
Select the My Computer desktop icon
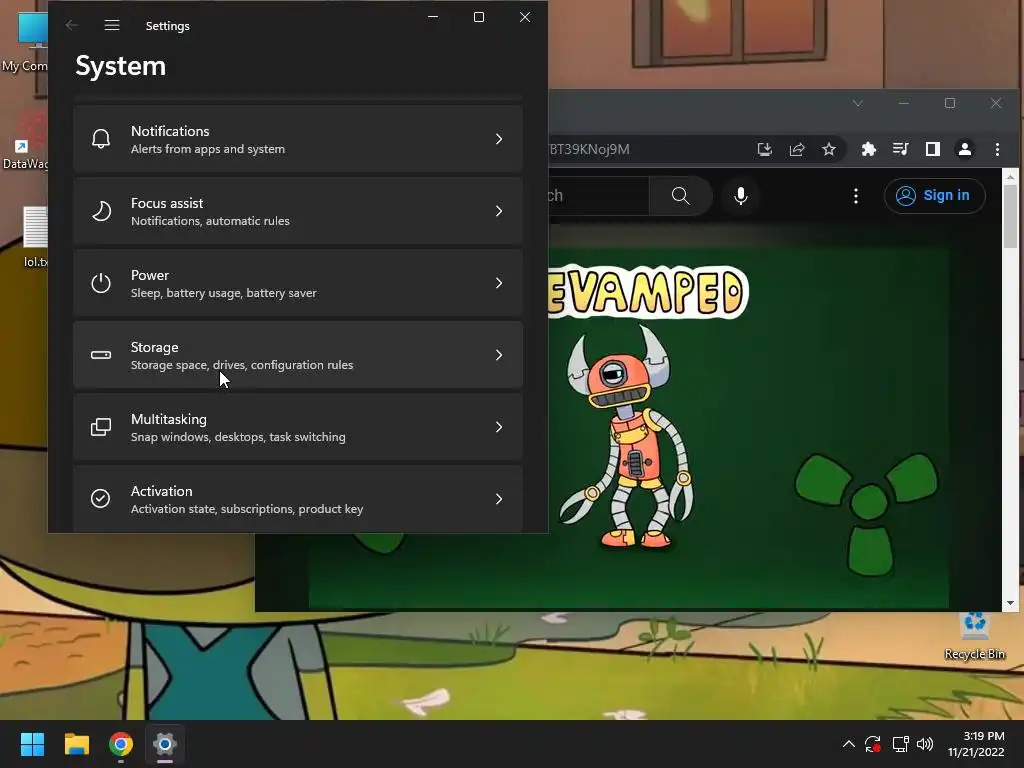25,42
